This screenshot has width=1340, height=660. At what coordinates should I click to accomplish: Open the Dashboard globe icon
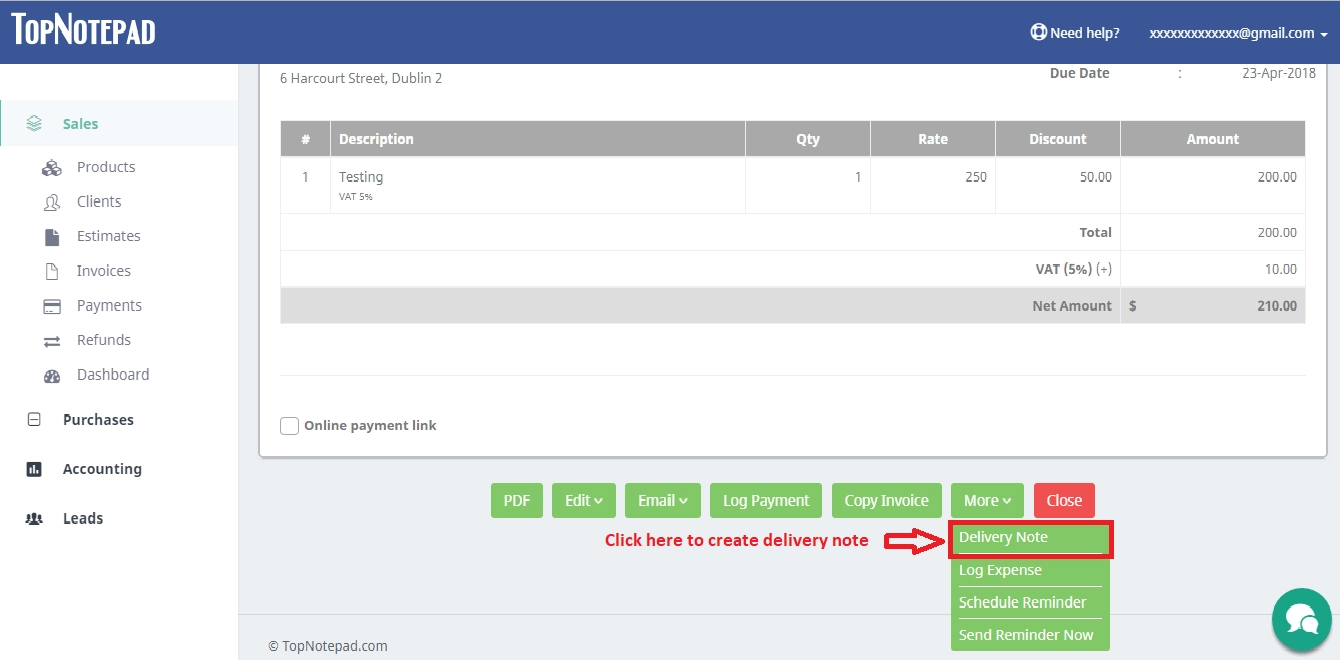pos(52,375)
